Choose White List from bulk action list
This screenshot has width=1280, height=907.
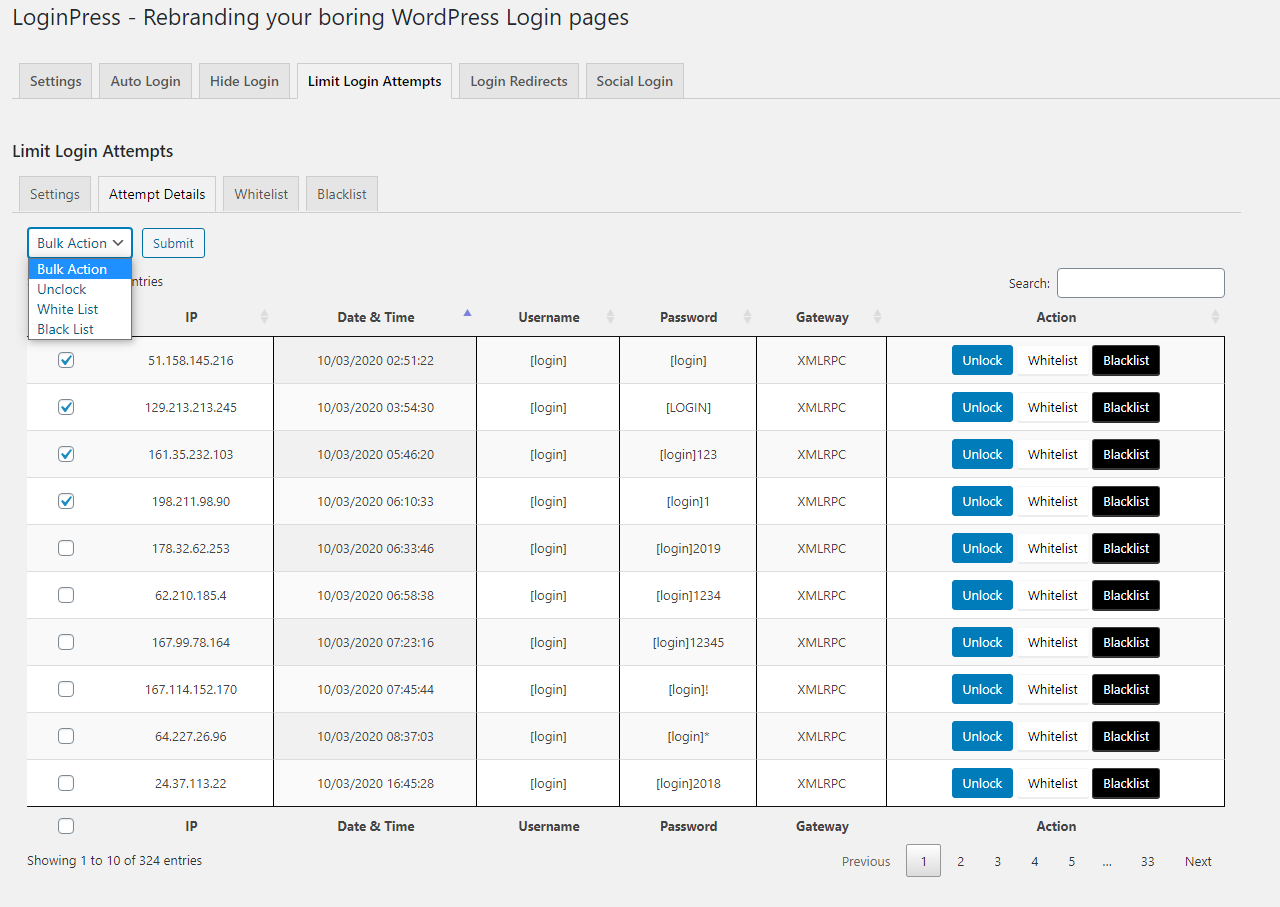(x=80, y=309)
